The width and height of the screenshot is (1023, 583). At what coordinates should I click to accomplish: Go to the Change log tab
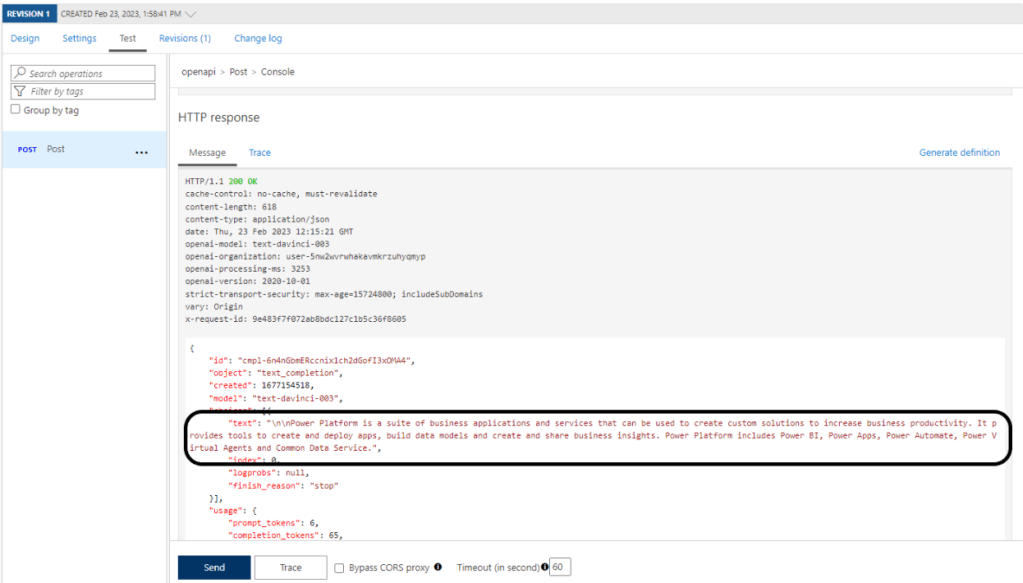[258, 38]
